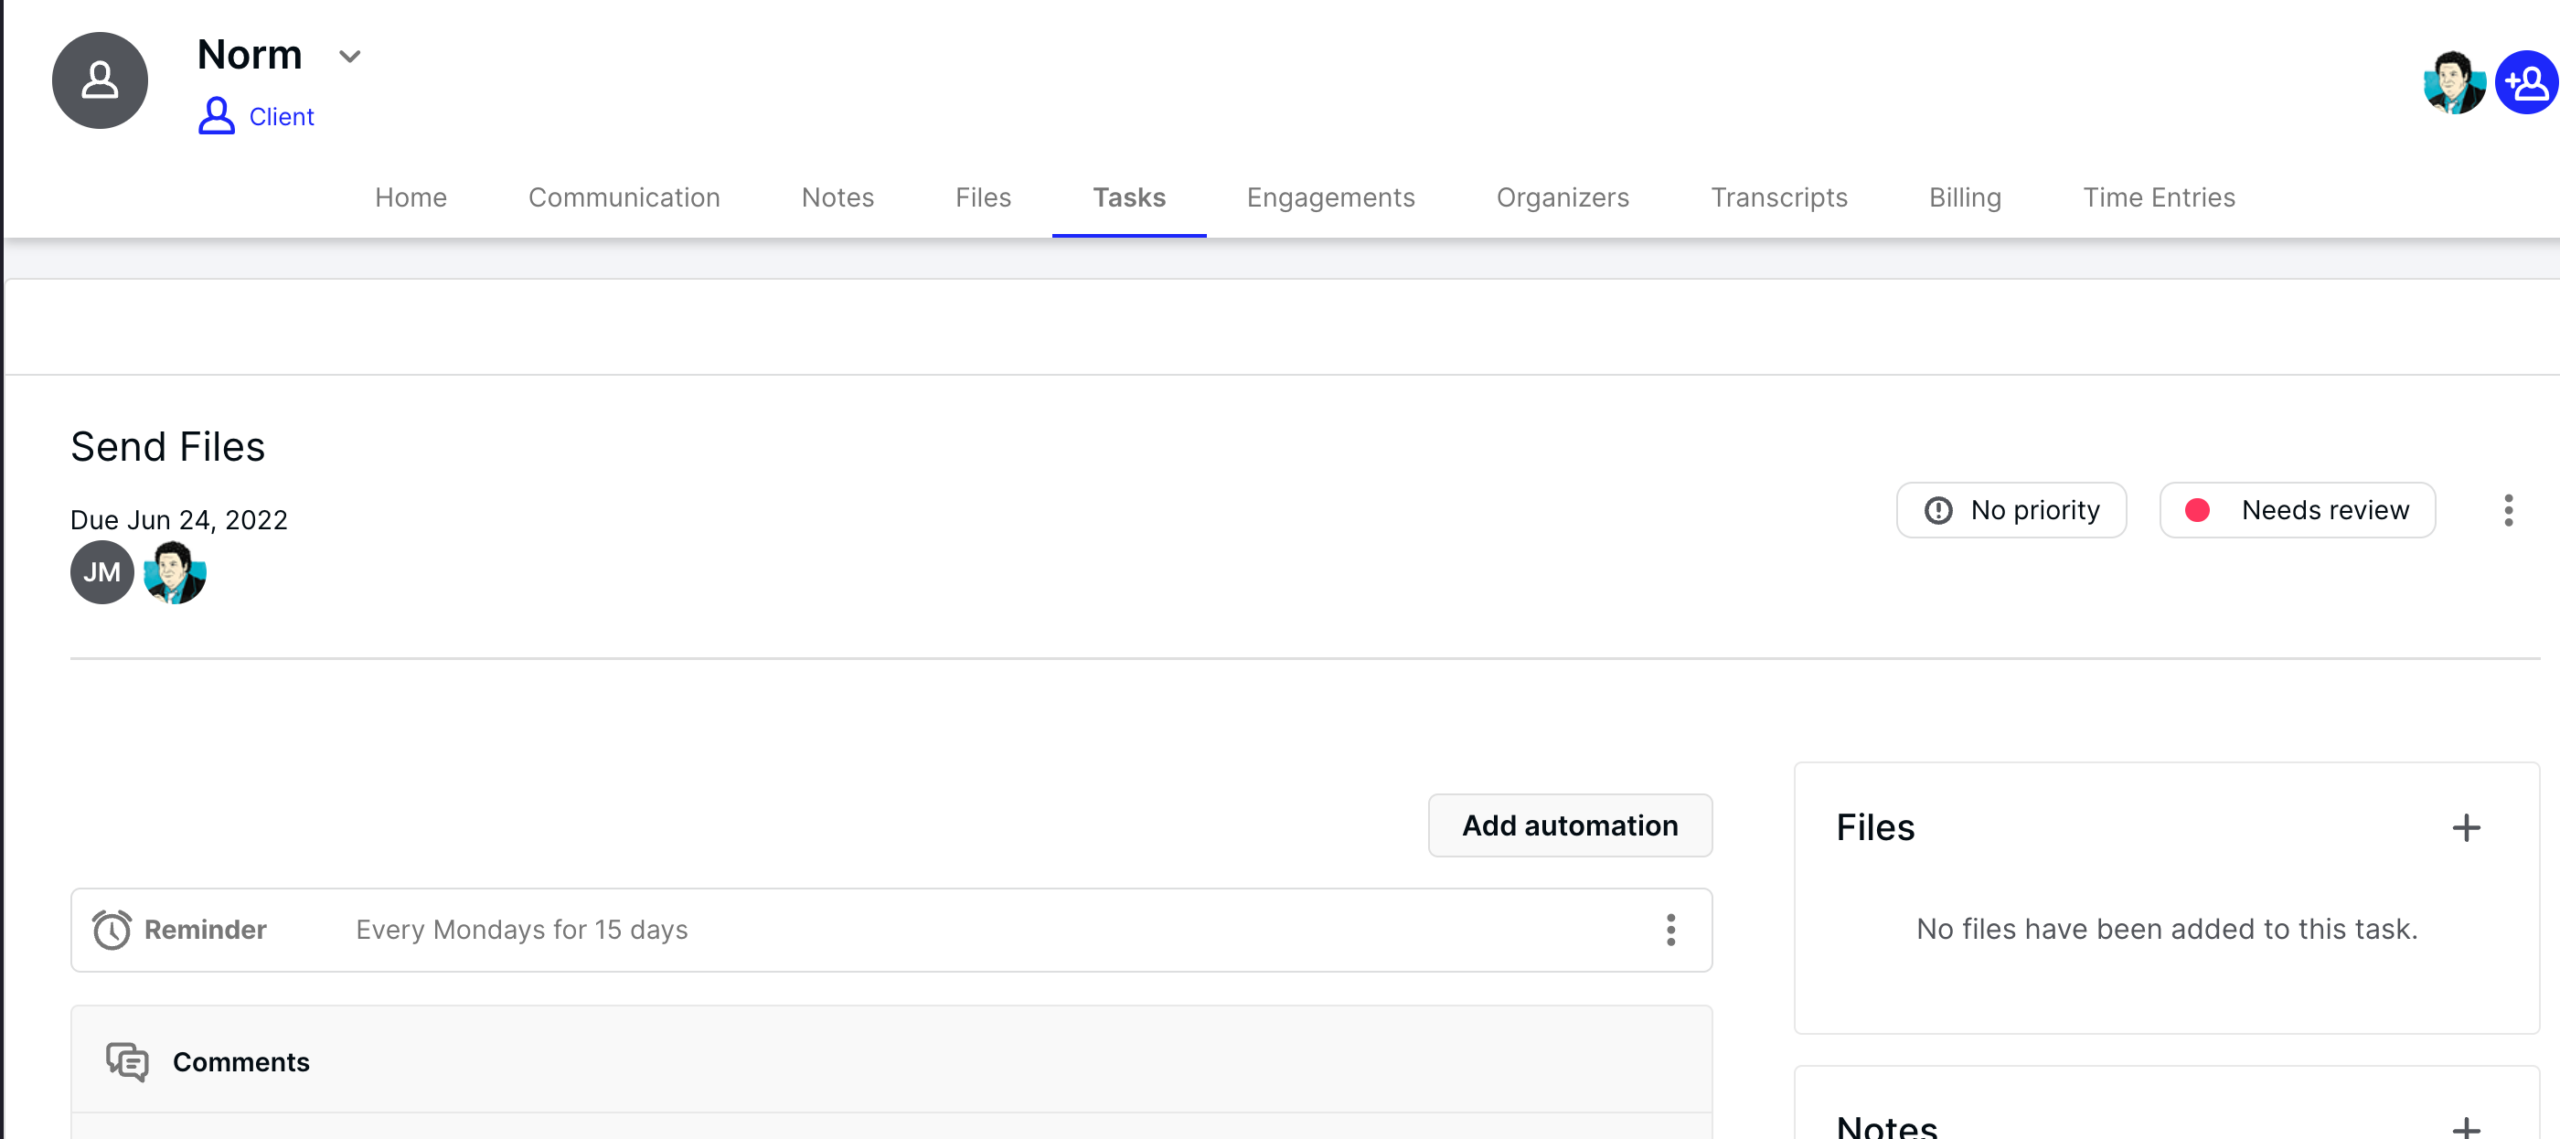The image size is (2560, 1139).
Task: Open the Engagements tab
Action: click(x=1330, y=198)
